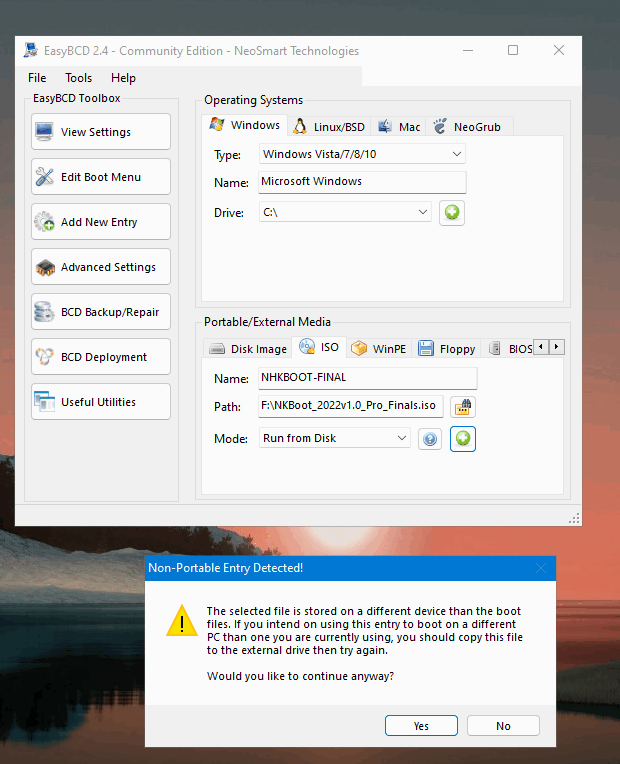Click the blue help icon beside Mode
The image size is (620, 764).
coord(430,439)
